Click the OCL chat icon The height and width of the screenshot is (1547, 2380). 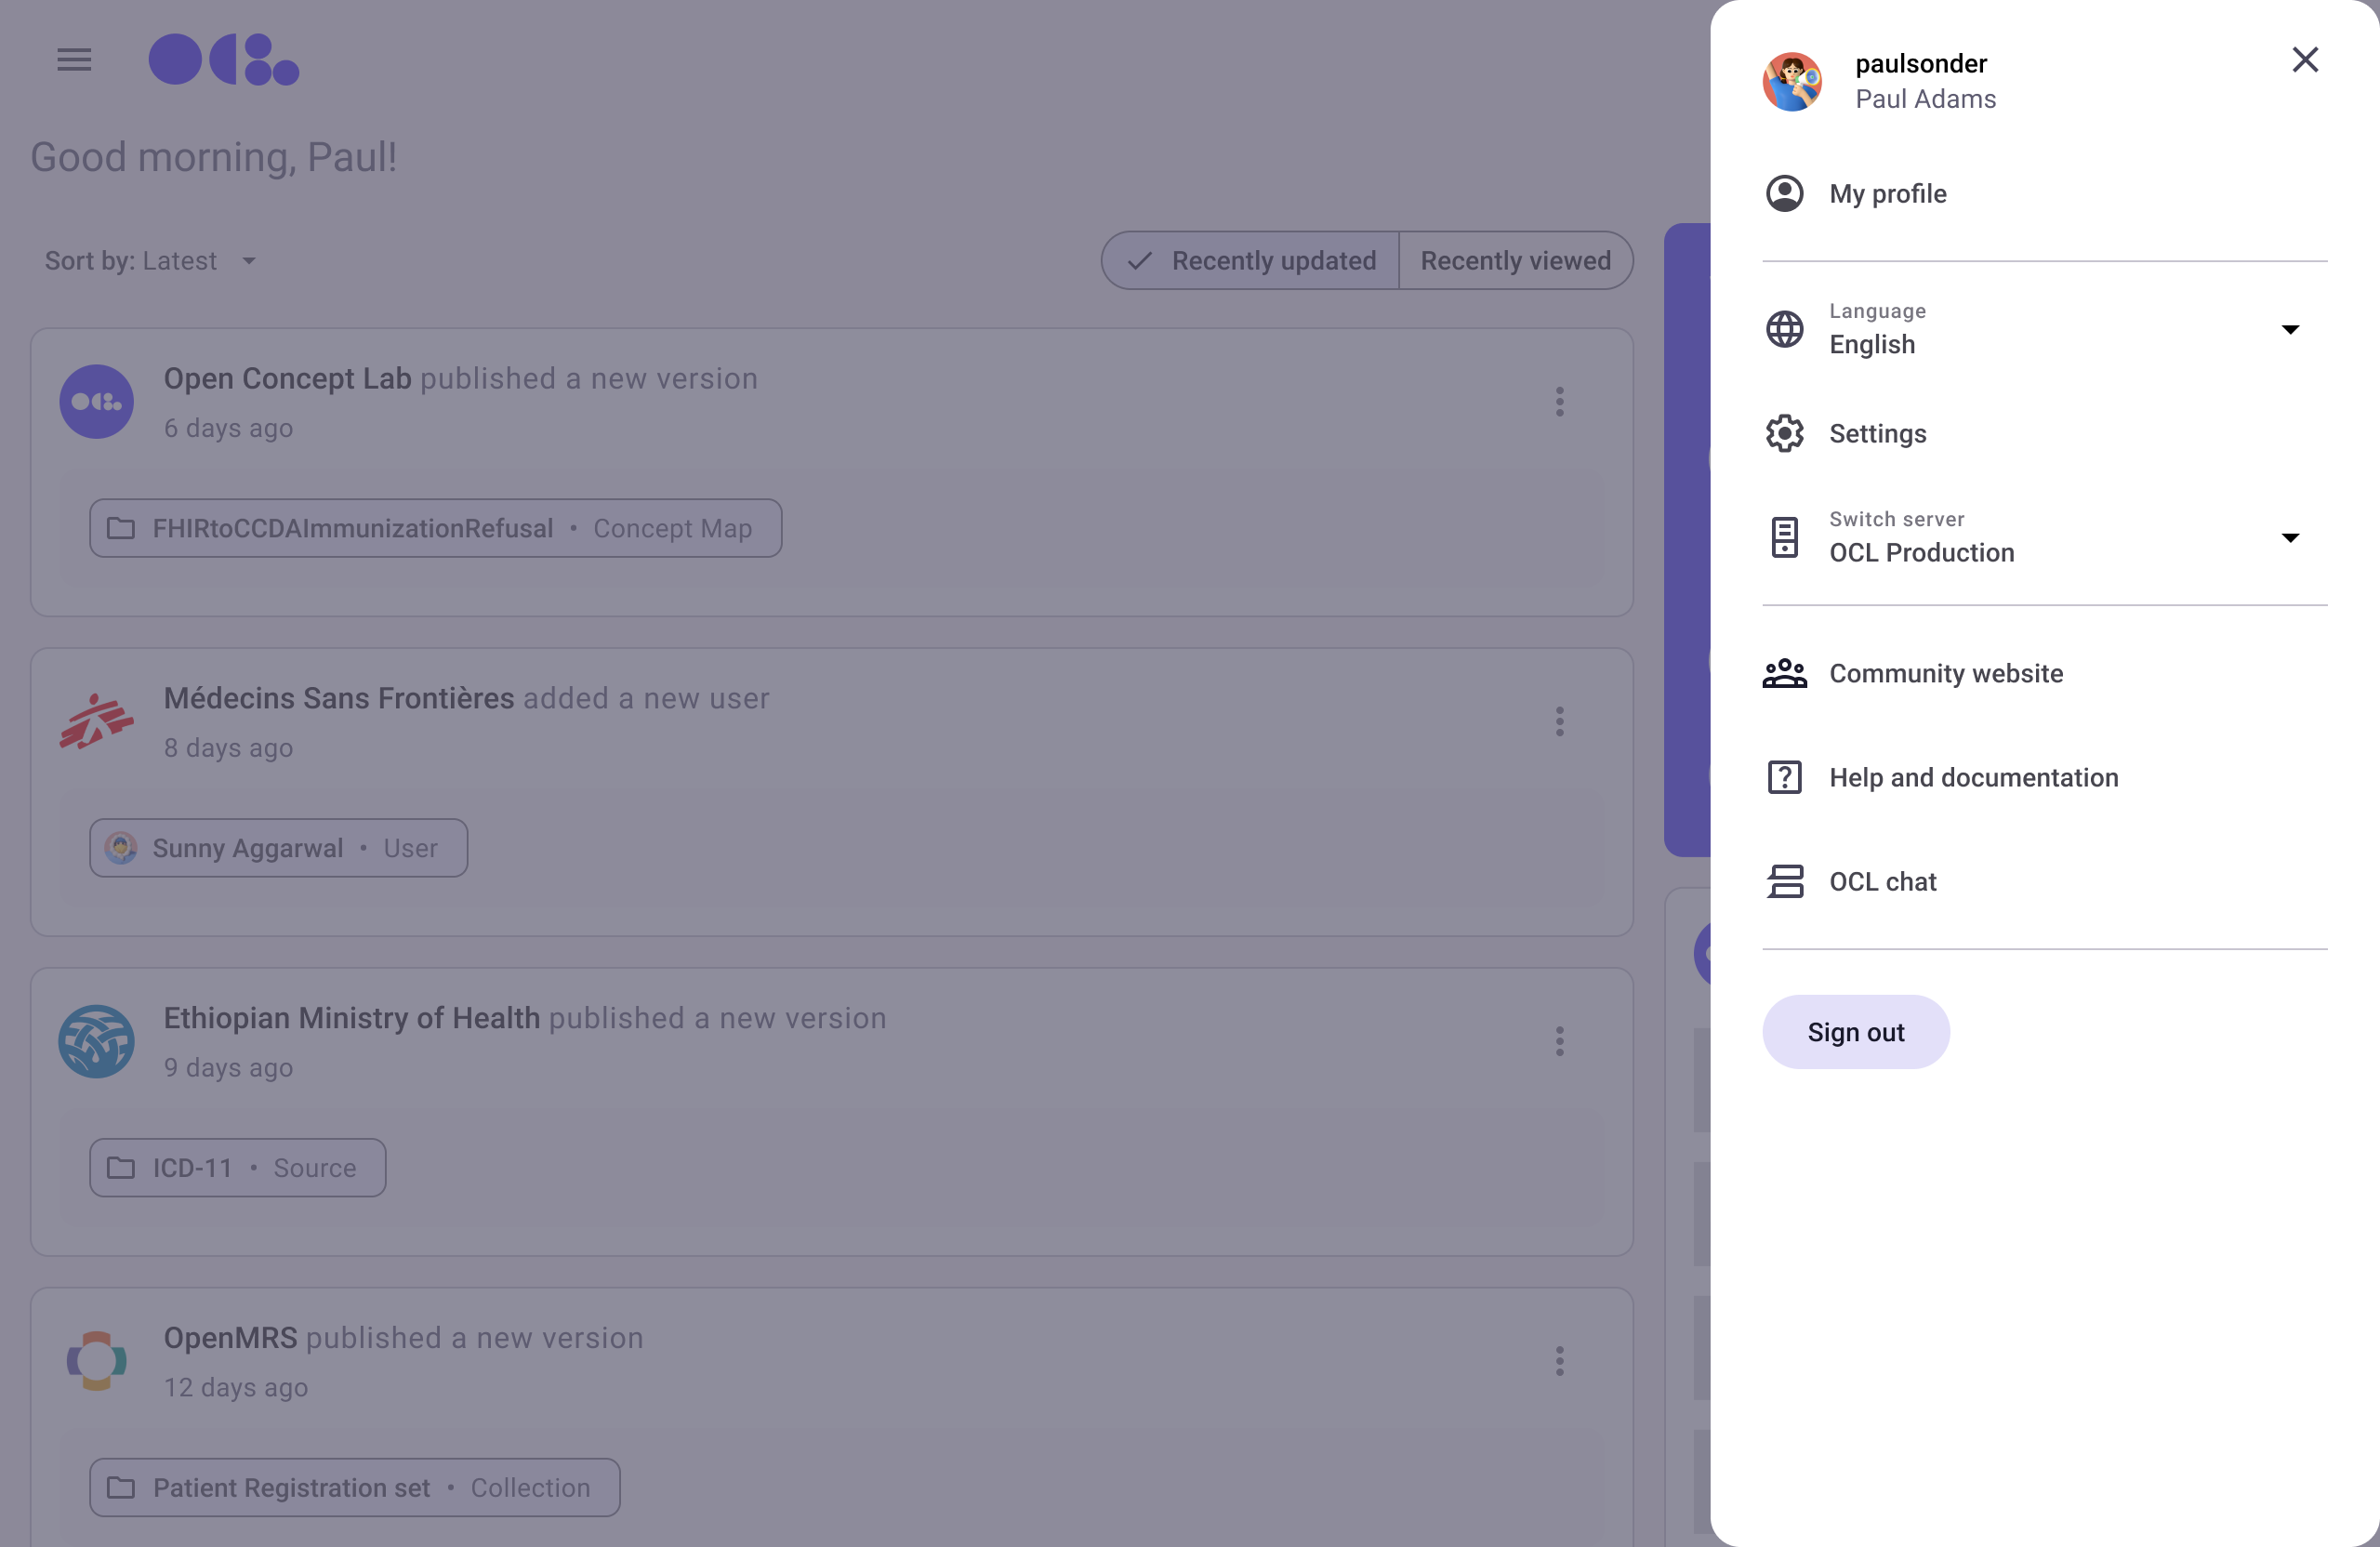pos(1784,882)
